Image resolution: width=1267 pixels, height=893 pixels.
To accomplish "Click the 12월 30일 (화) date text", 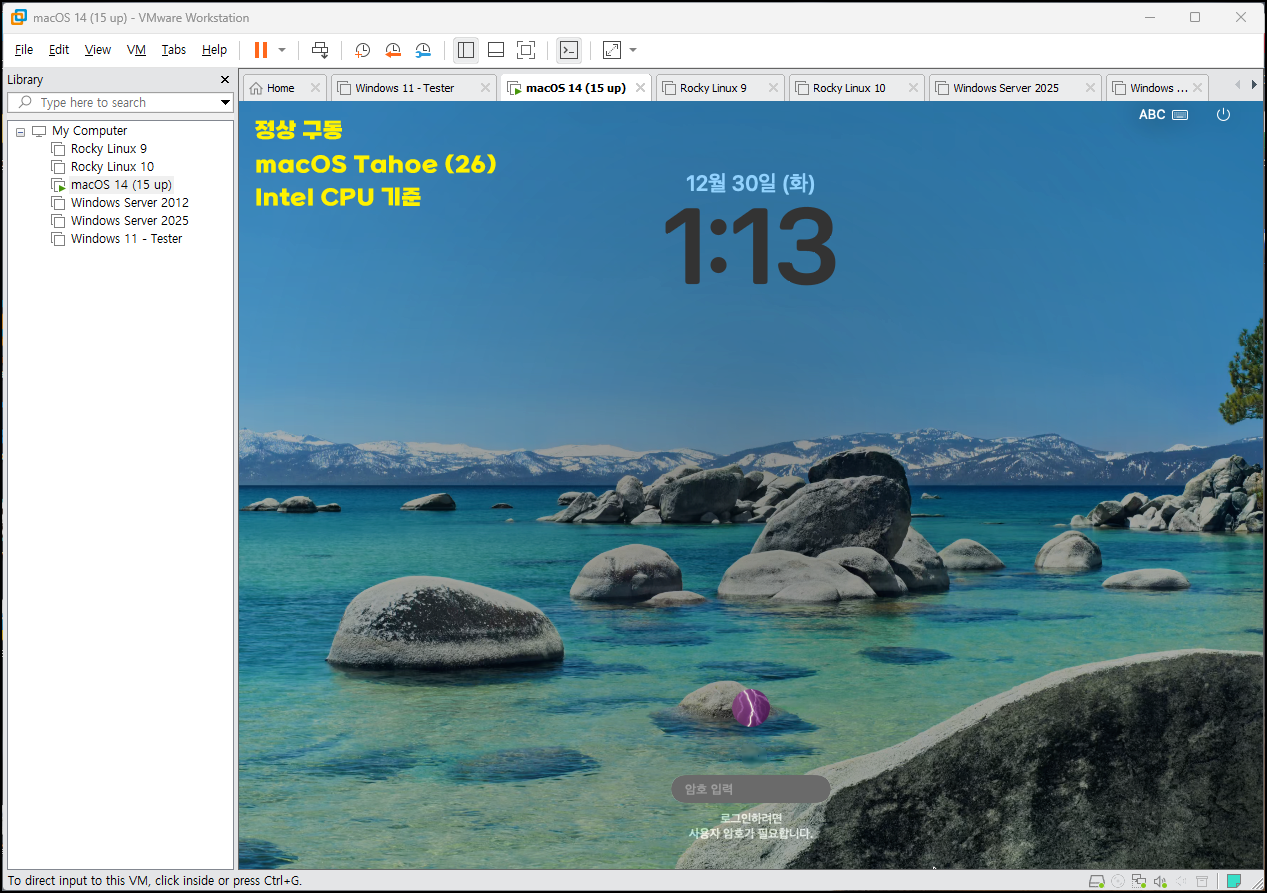I will click(x=750, y=183).
